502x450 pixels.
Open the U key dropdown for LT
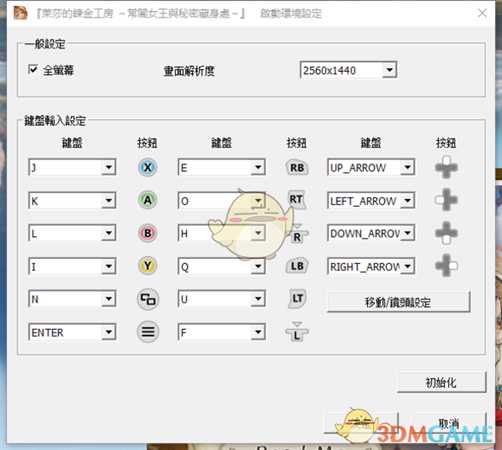click(x=221, y=299)
